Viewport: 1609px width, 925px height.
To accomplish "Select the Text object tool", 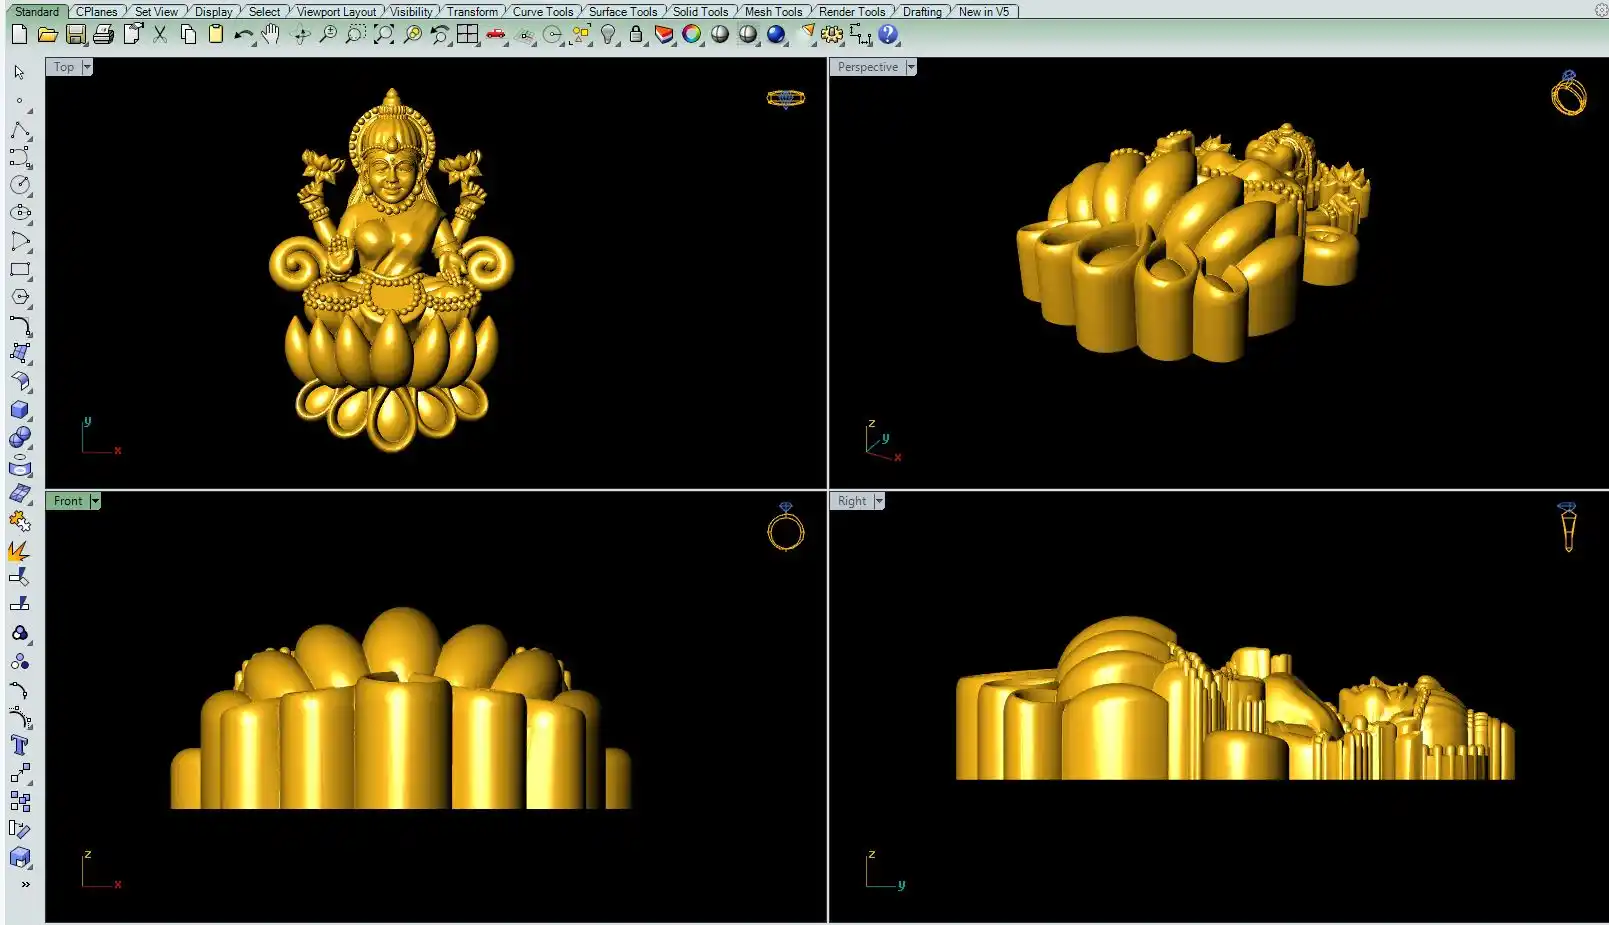I will coord(20,745).
